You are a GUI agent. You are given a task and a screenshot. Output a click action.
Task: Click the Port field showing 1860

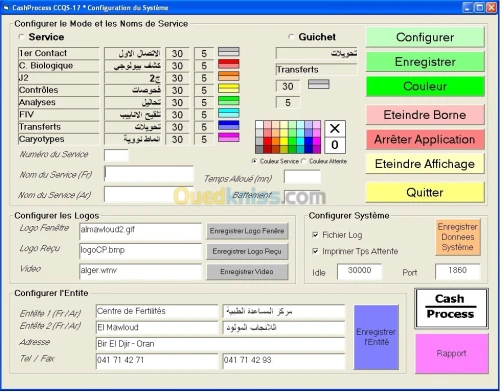458,271
